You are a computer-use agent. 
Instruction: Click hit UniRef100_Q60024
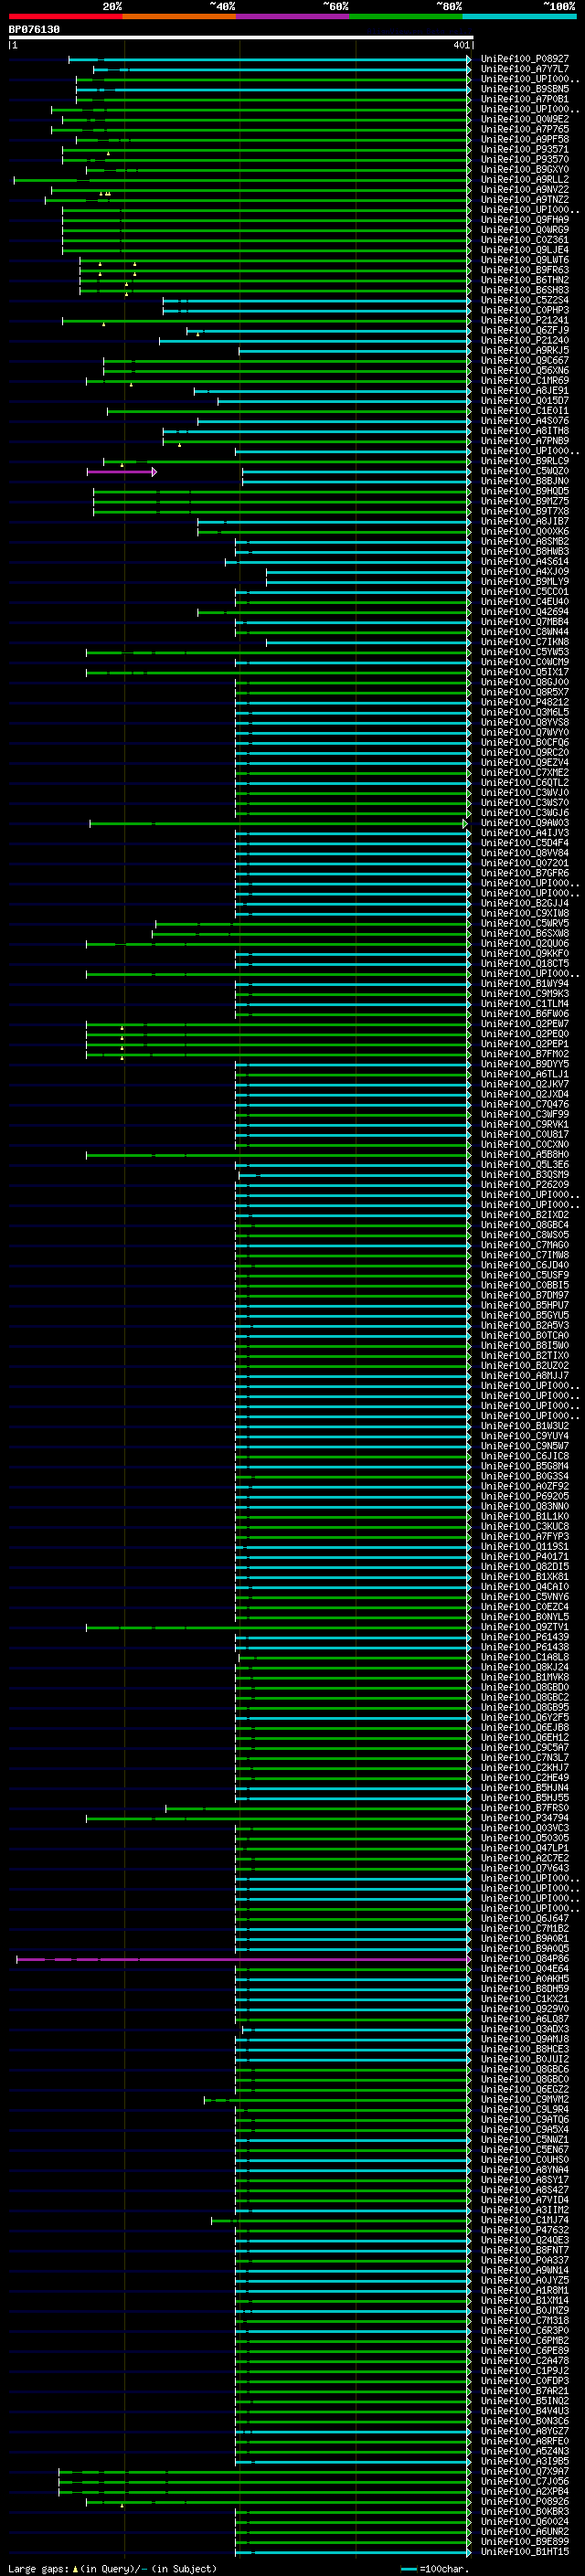[524, 2522]
